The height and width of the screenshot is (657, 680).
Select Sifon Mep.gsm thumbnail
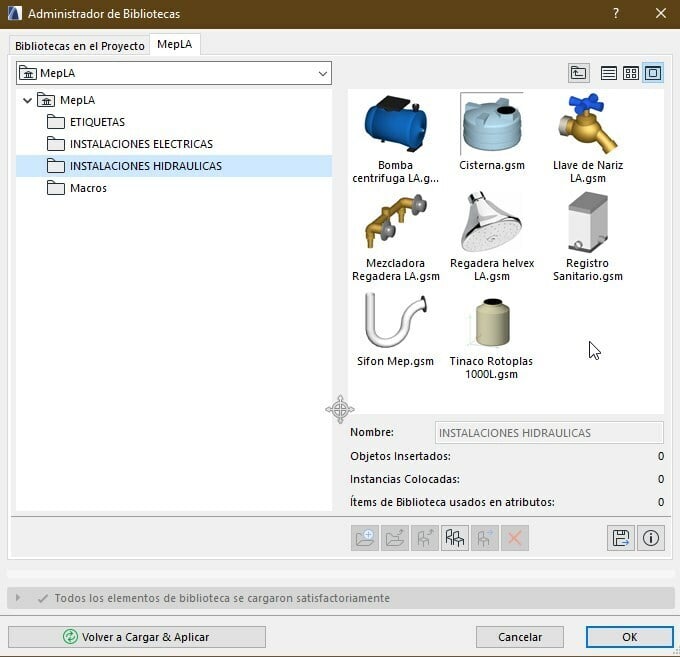pyautogui.click(x=396, y=320)
